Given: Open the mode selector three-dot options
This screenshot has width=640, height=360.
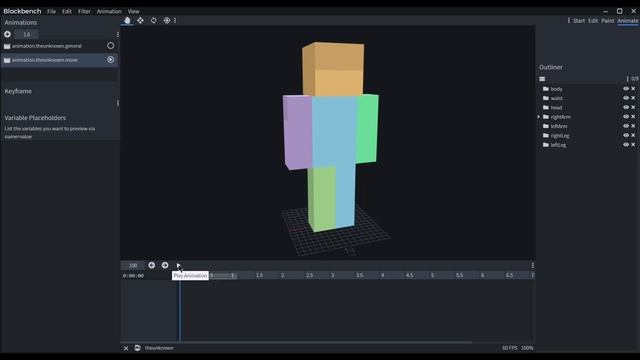Looking at the screenshot, I should click(x=569, y=20).
